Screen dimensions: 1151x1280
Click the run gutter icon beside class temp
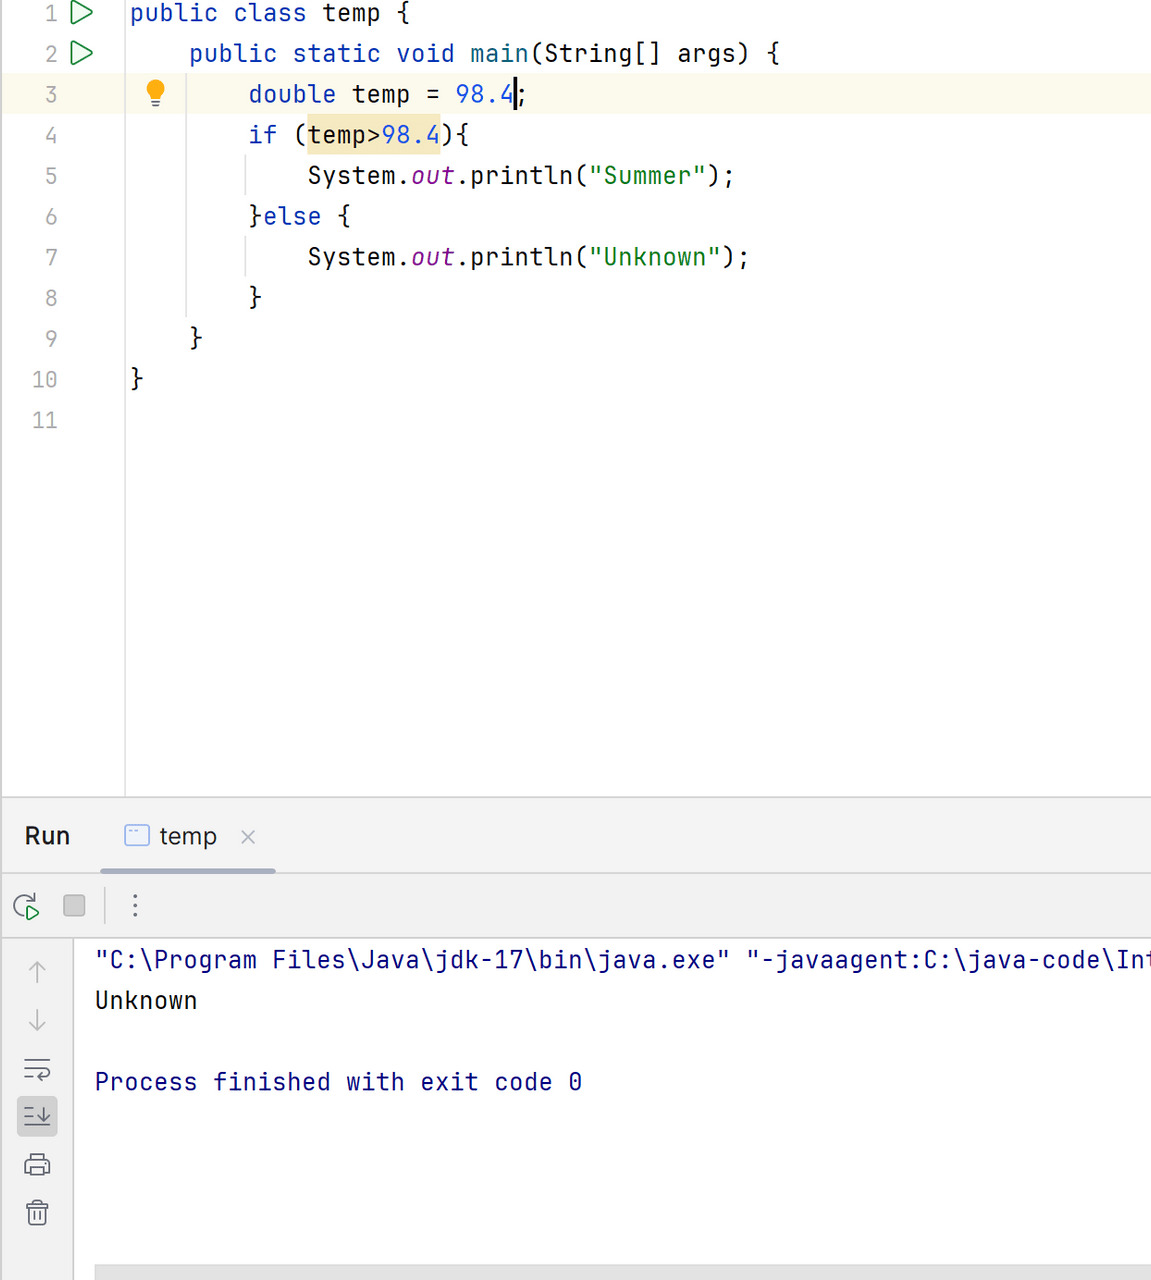click(82, 13)
